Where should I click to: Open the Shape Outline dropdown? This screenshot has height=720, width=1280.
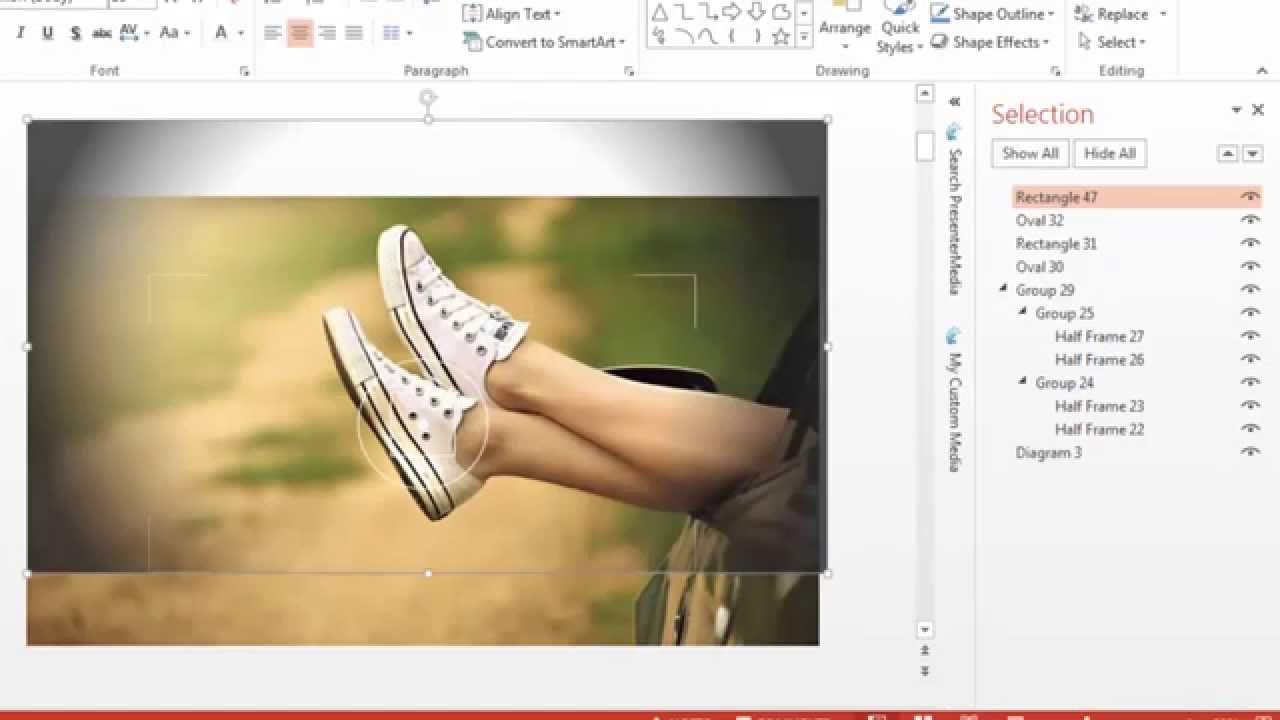click(993, 14)
